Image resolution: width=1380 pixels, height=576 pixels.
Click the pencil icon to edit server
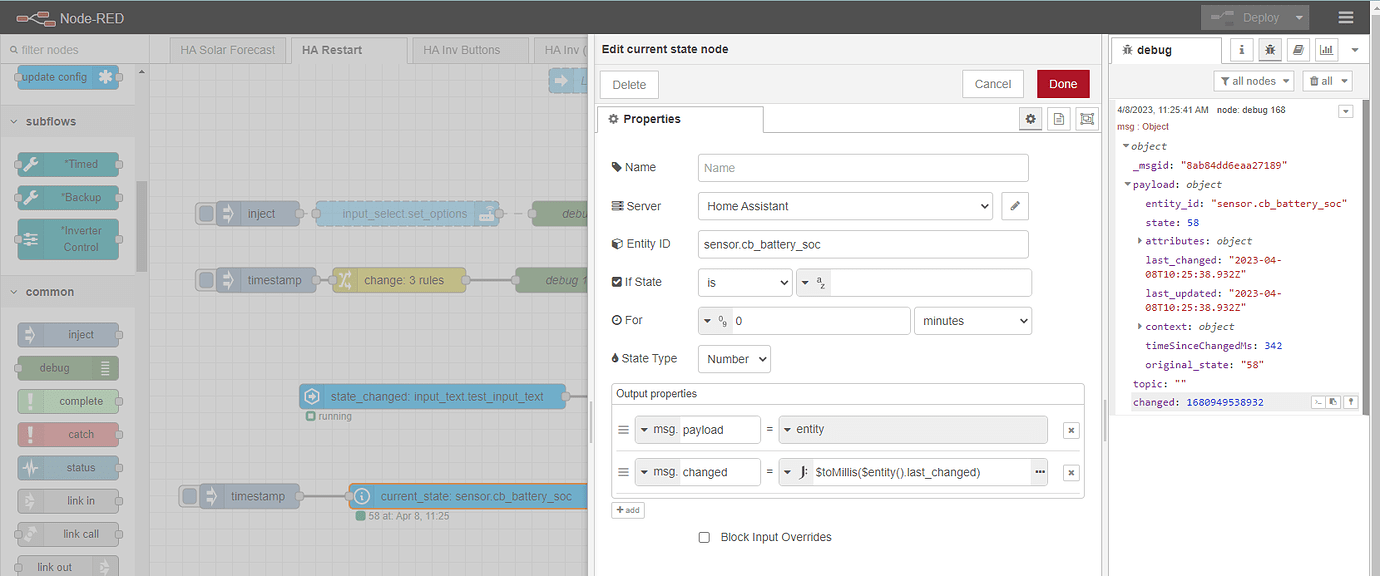(x=1014, y=206)
